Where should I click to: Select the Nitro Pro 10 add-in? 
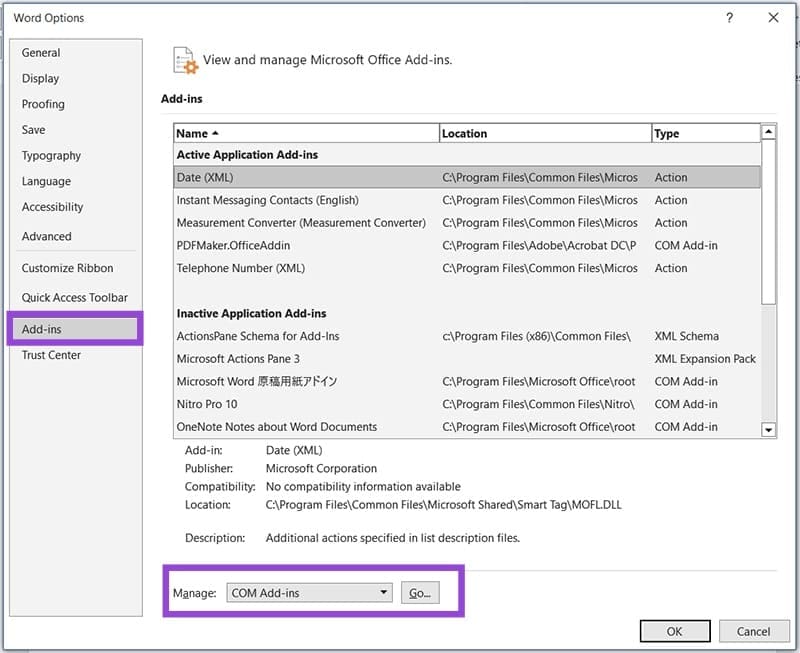[207, 404]
